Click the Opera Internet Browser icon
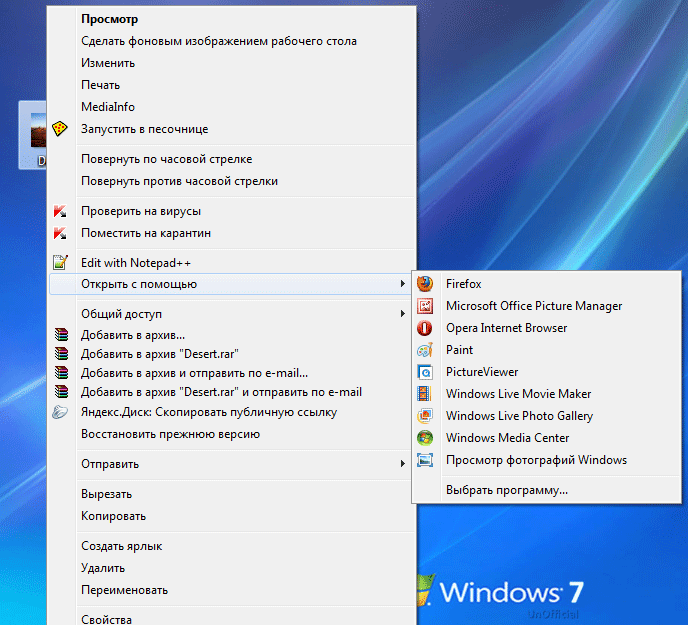Screen dimensions: 688x625 pos(425,328)
